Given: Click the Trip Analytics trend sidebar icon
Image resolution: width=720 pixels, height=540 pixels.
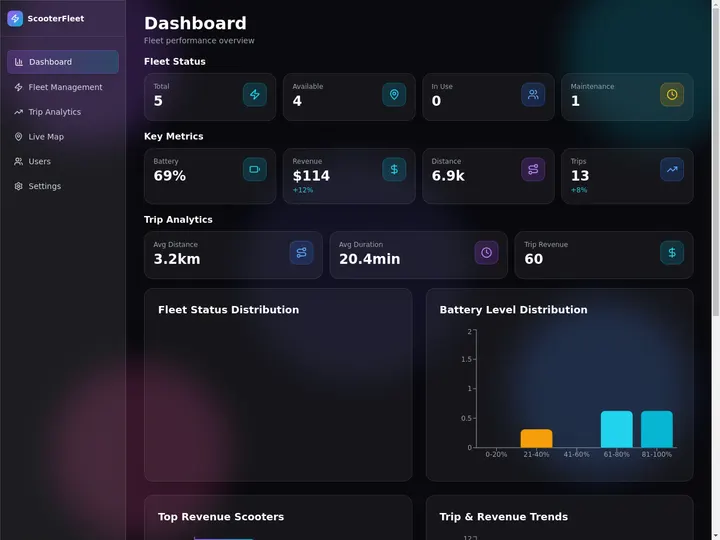Looking at the screenshot, I should [18, 112].
